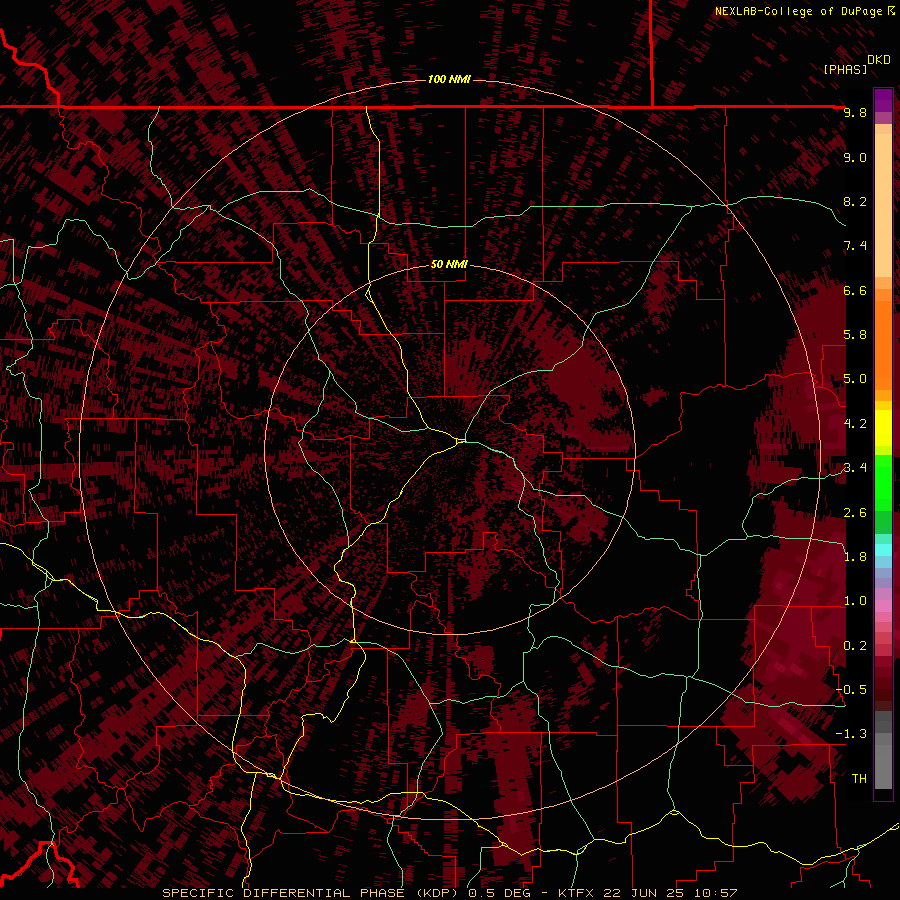Viewport: 900px width, 900px height.
Task: Select the 8.2 scale value
Action: pos(855,201)
